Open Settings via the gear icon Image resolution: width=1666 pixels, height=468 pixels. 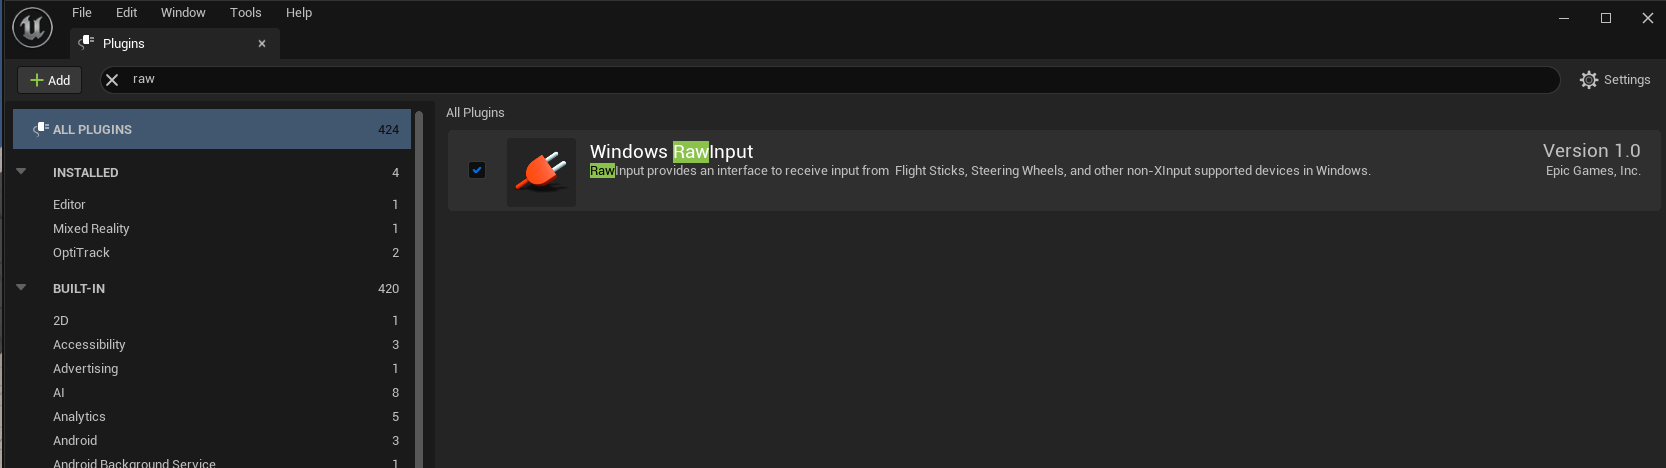tap(1588, 80)
